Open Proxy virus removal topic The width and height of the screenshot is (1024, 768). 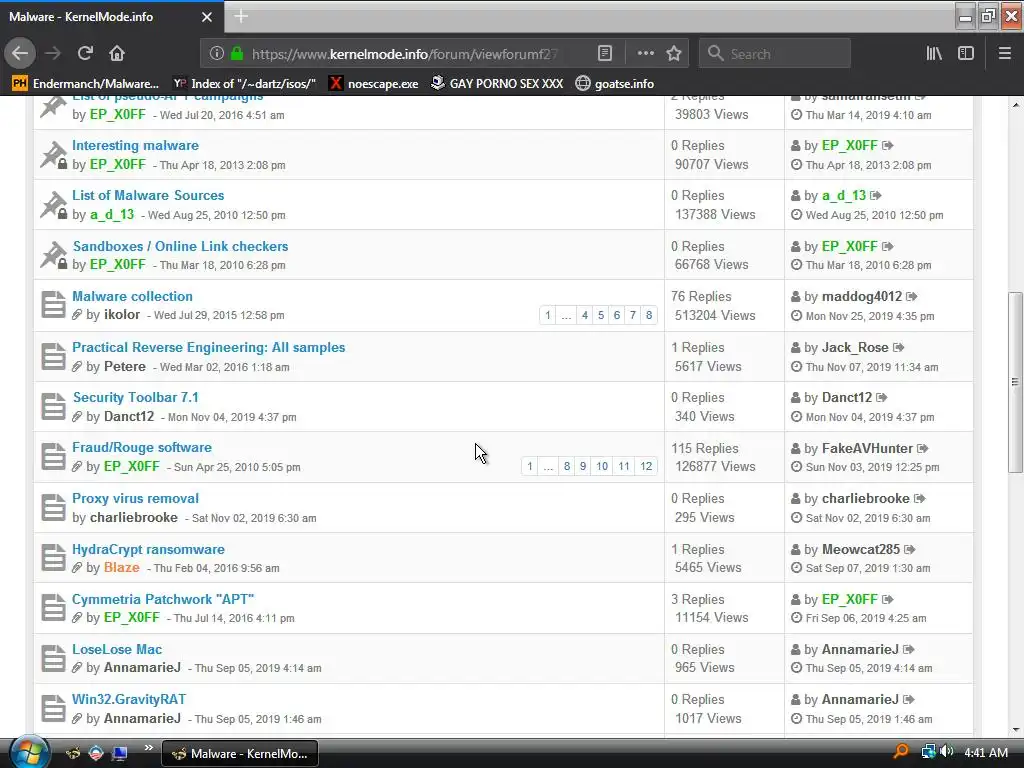pyautogui.click(x=135, y=498)
